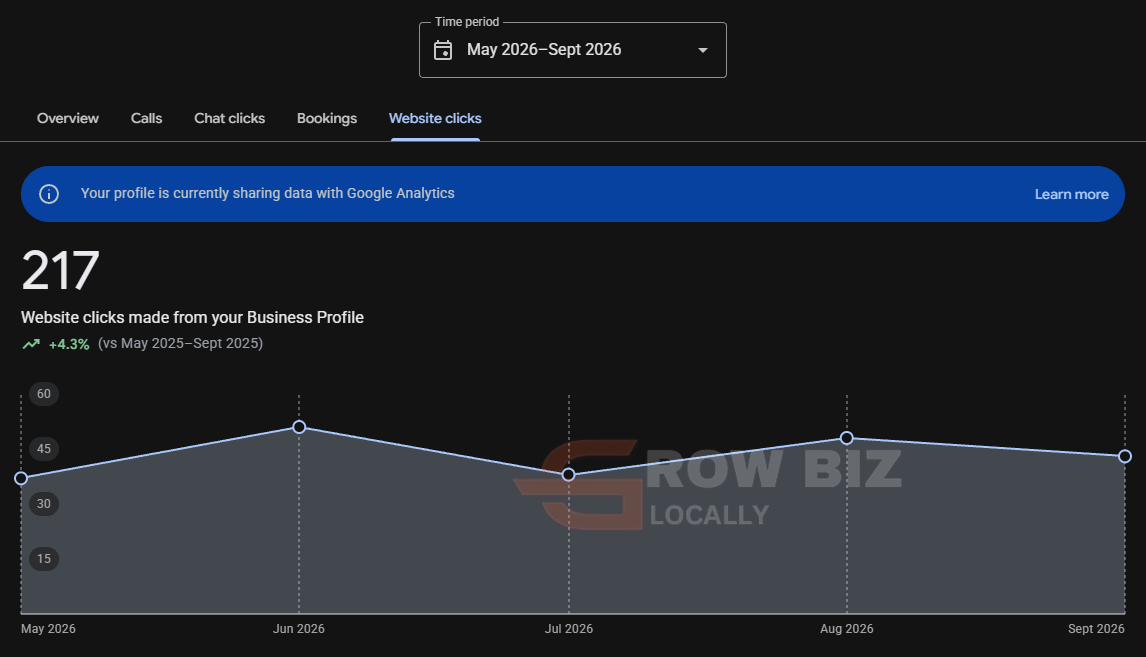1146x657 pixels.
Task: Click the Aug 2026 x-axis label
Action: pos(846,628)
